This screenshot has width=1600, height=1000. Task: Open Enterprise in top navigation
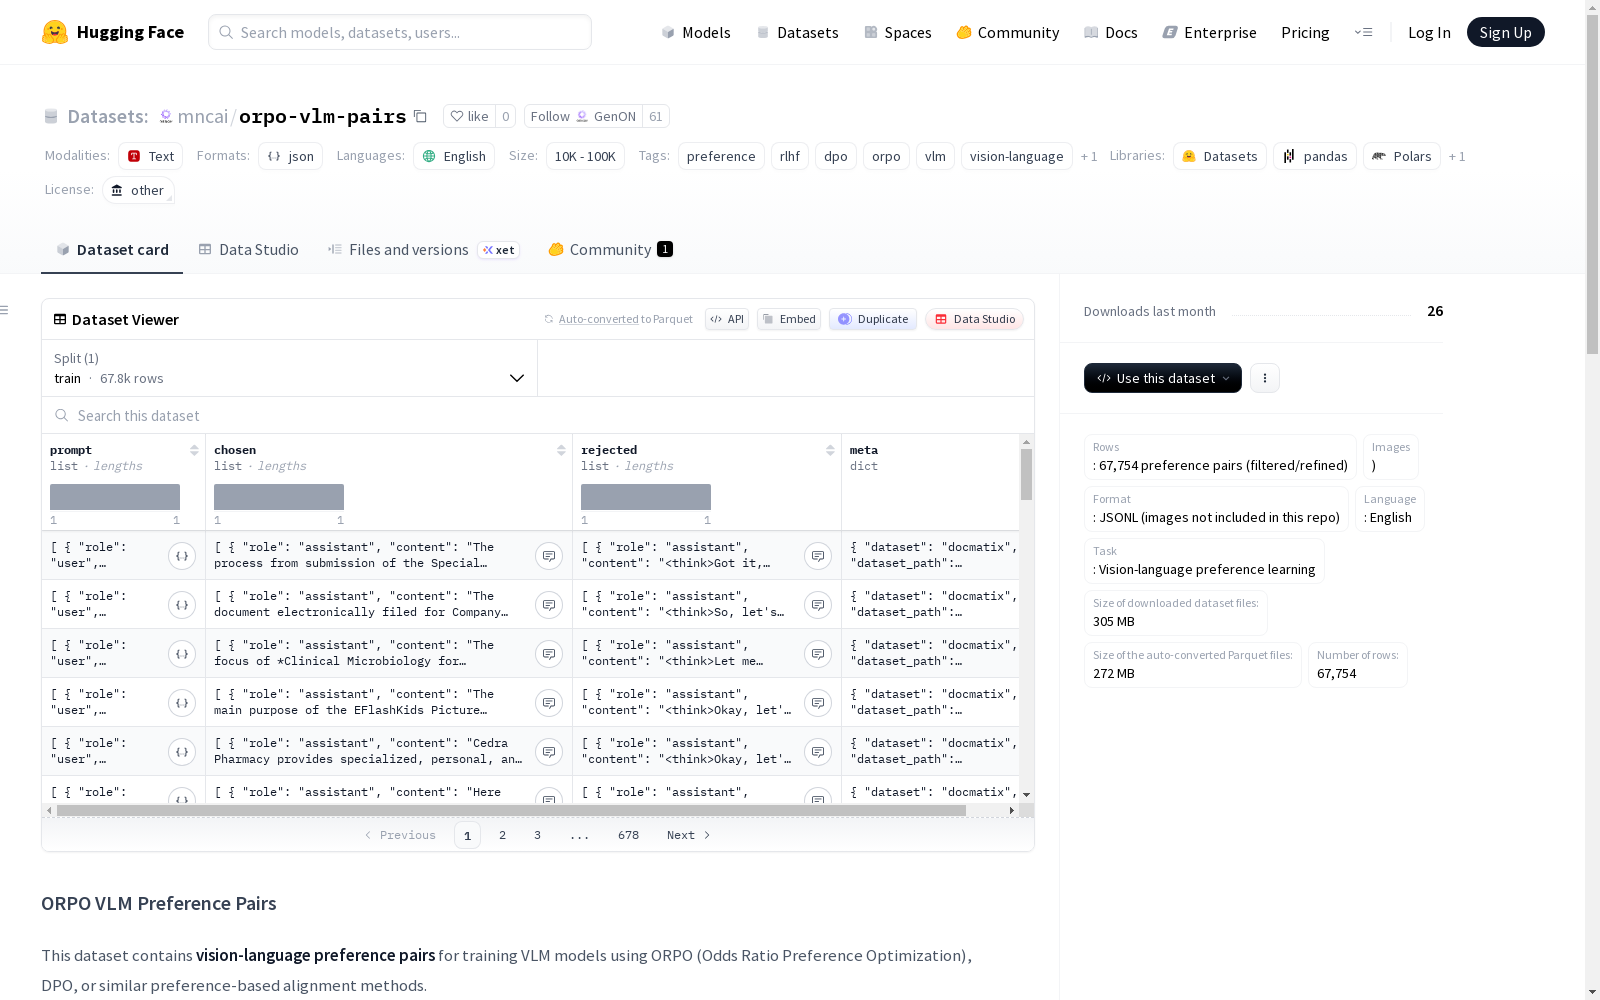tap(1209, 33)
